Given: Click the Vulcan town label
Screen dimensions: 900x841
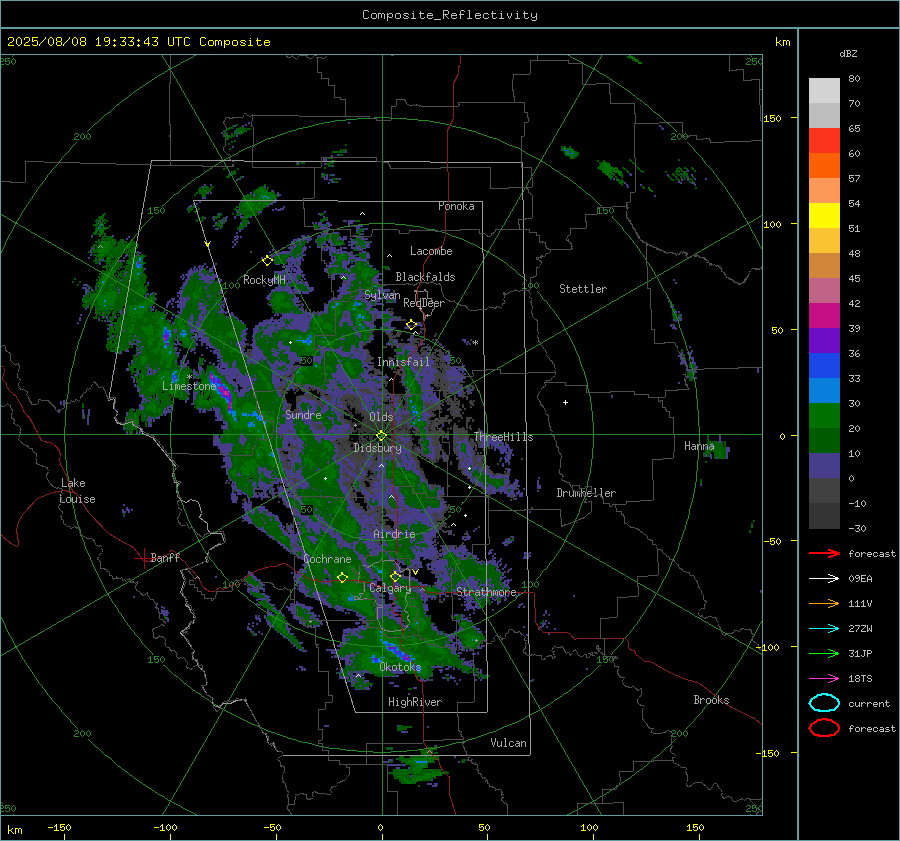Looking at the screenshot, I should click(x=508, y=743).
